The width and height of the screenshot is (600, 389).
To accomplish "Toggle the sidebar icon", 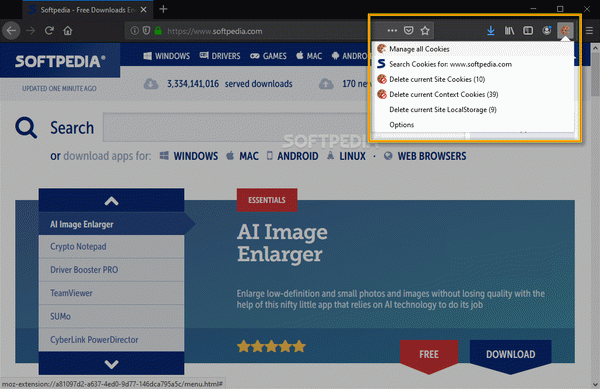I will [528, 31].
